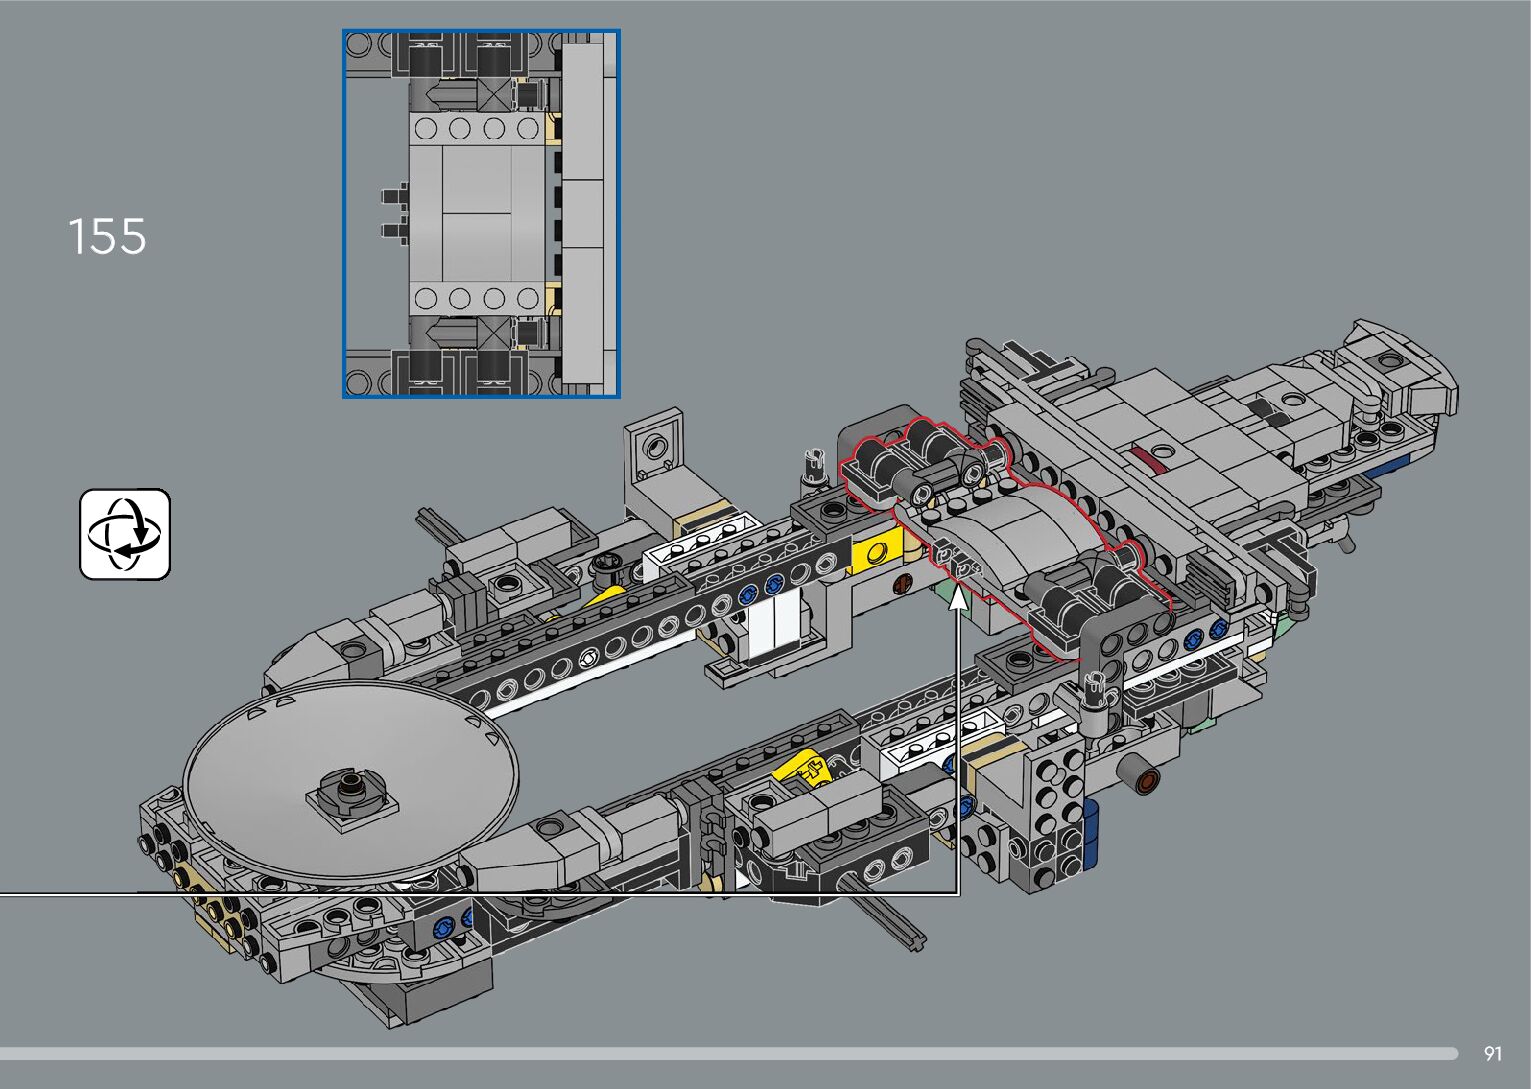
Task: Click the rotate model icon
Action: click(125, 534)
